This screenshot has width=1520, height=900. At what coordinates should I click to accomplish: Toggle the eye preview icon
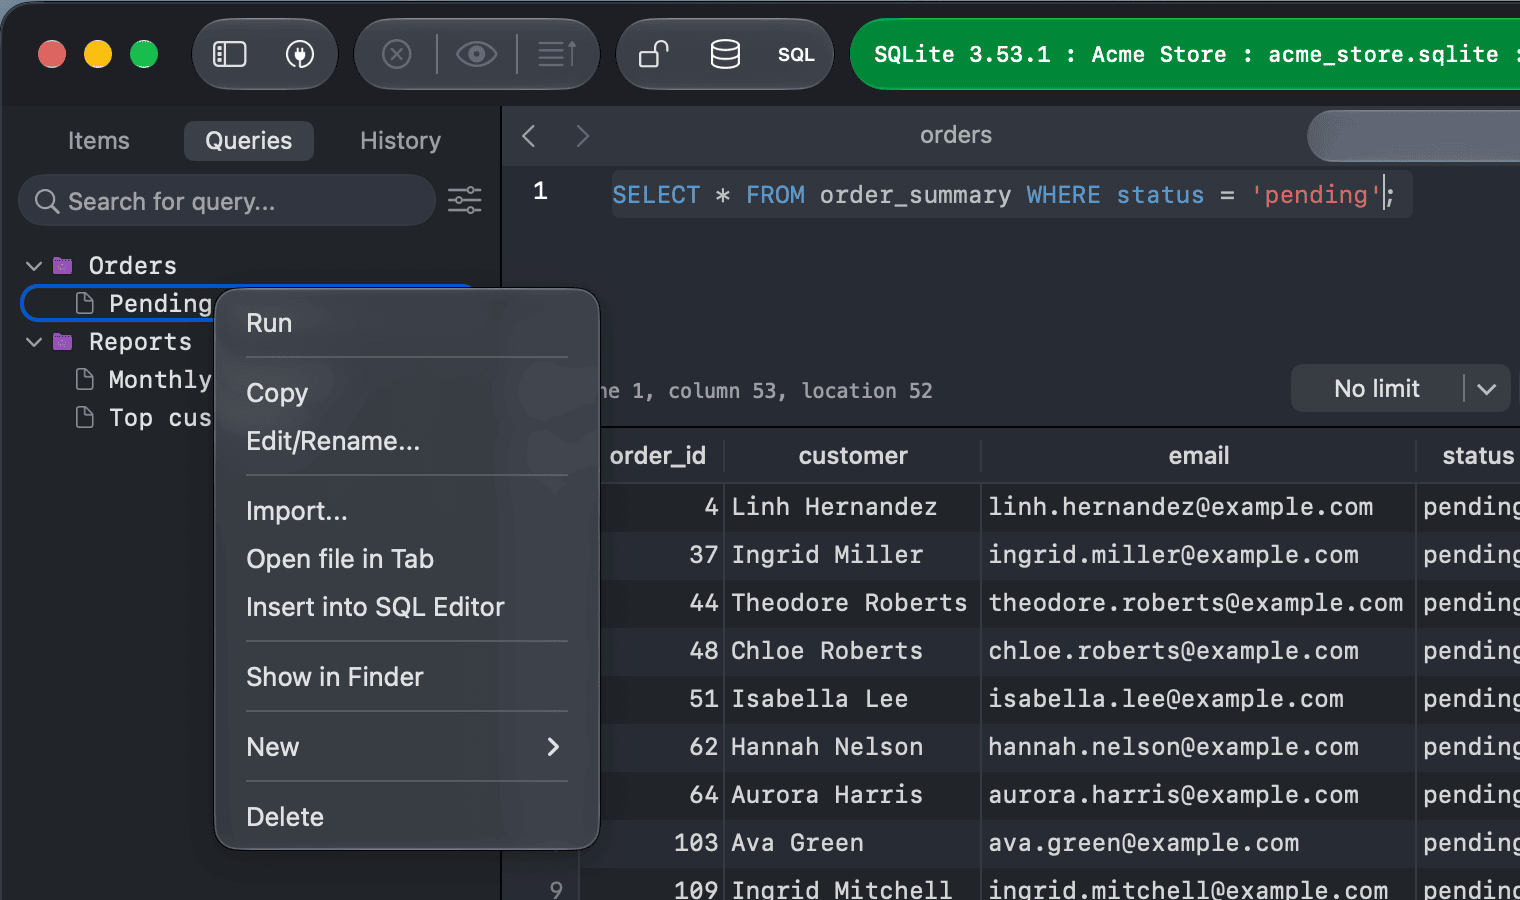click(x=477, y=54)
